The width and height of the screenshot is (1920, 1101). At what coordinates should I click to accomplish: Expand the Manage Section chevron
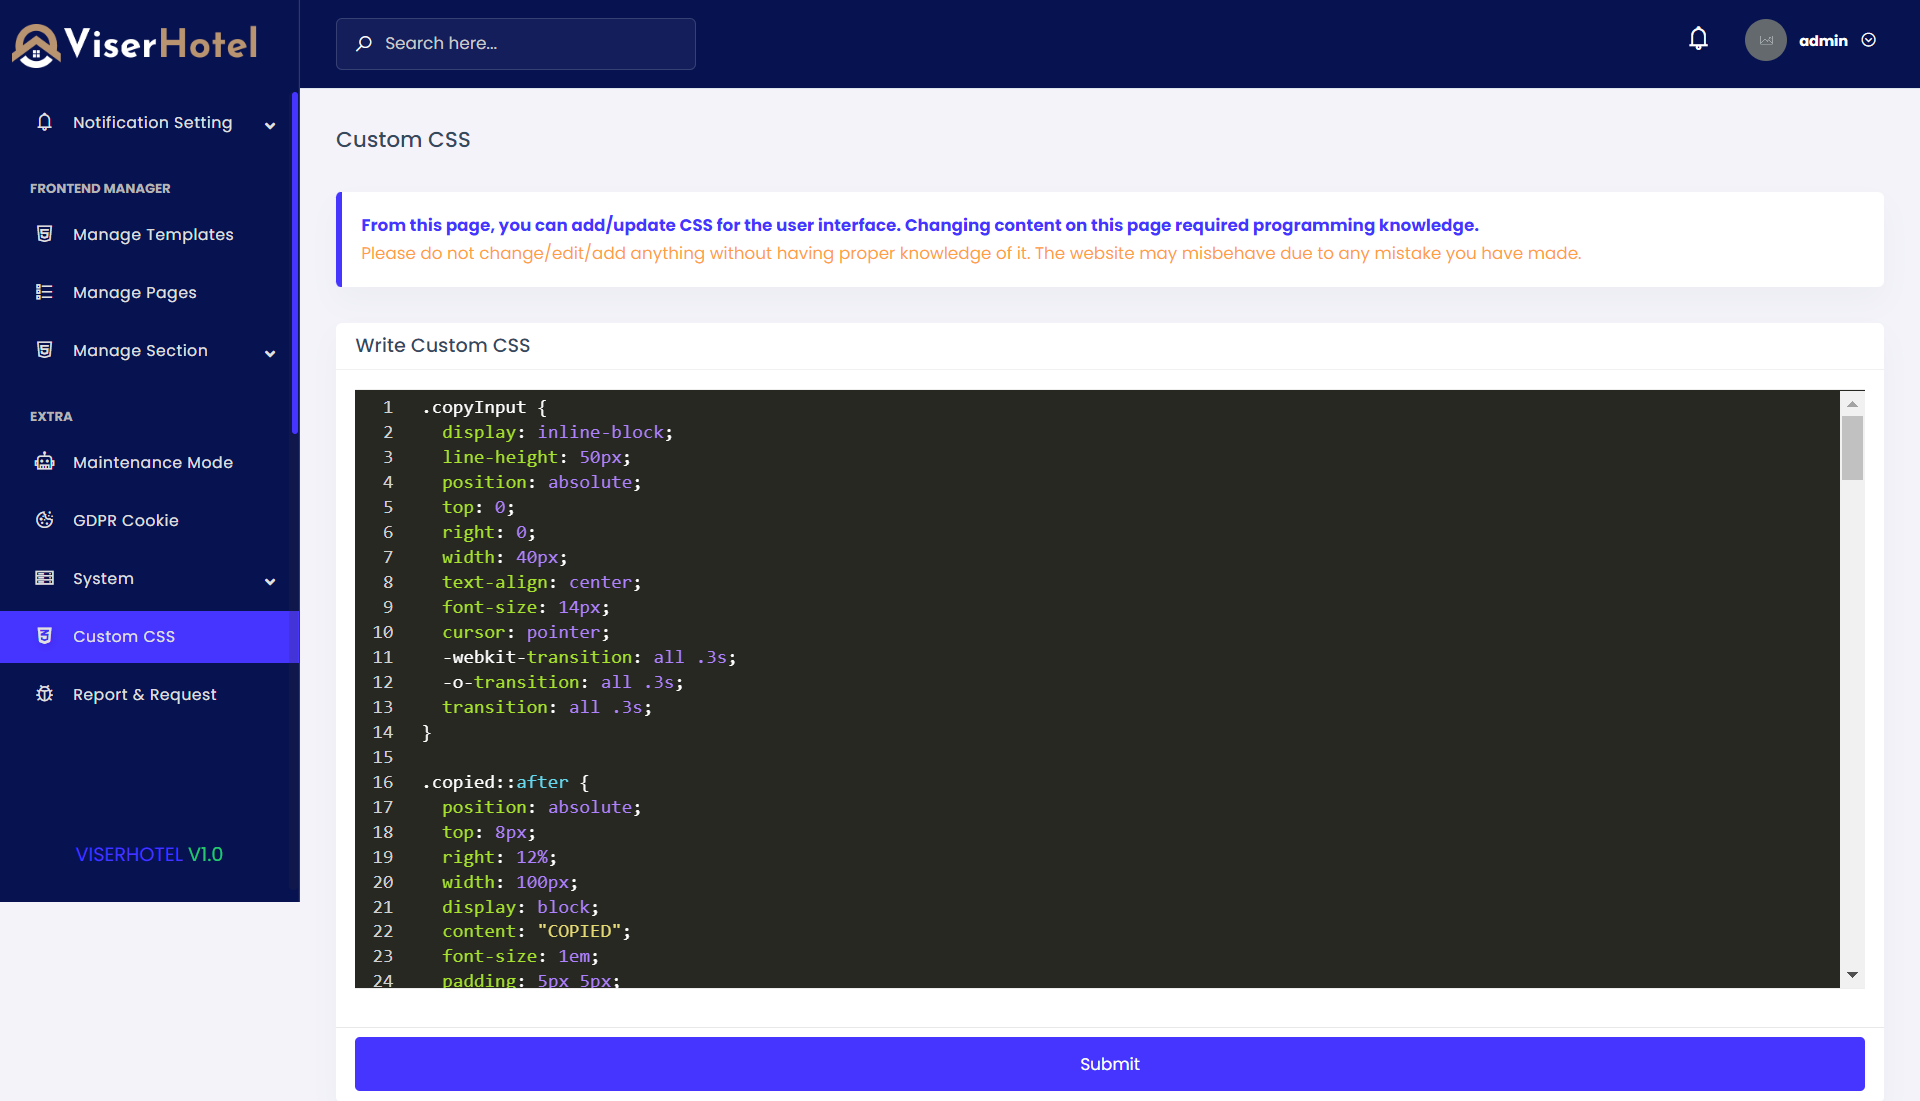[270, 353]
